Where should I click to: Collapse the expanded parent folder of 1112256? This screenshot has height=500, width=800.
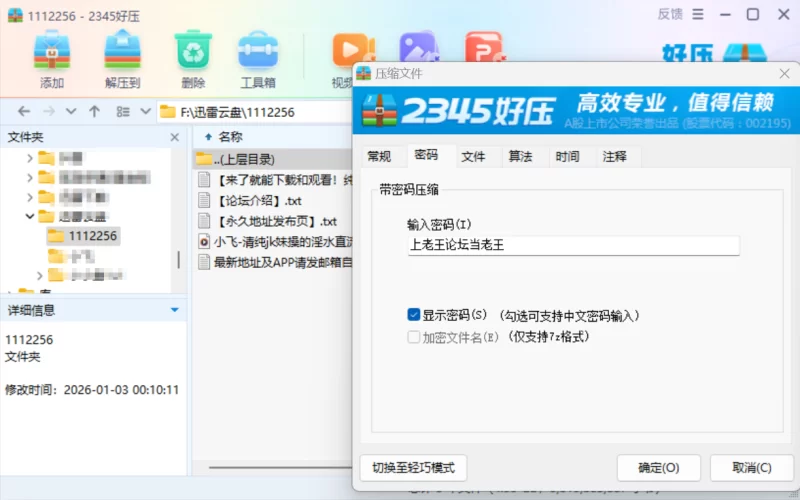click(x=30, y=216)
